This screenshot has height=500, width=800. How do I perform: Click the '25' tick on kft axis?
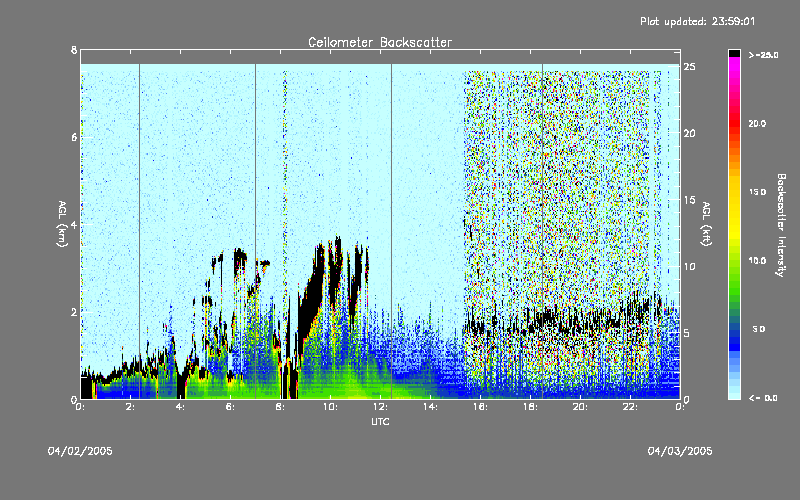click(689, 67)
